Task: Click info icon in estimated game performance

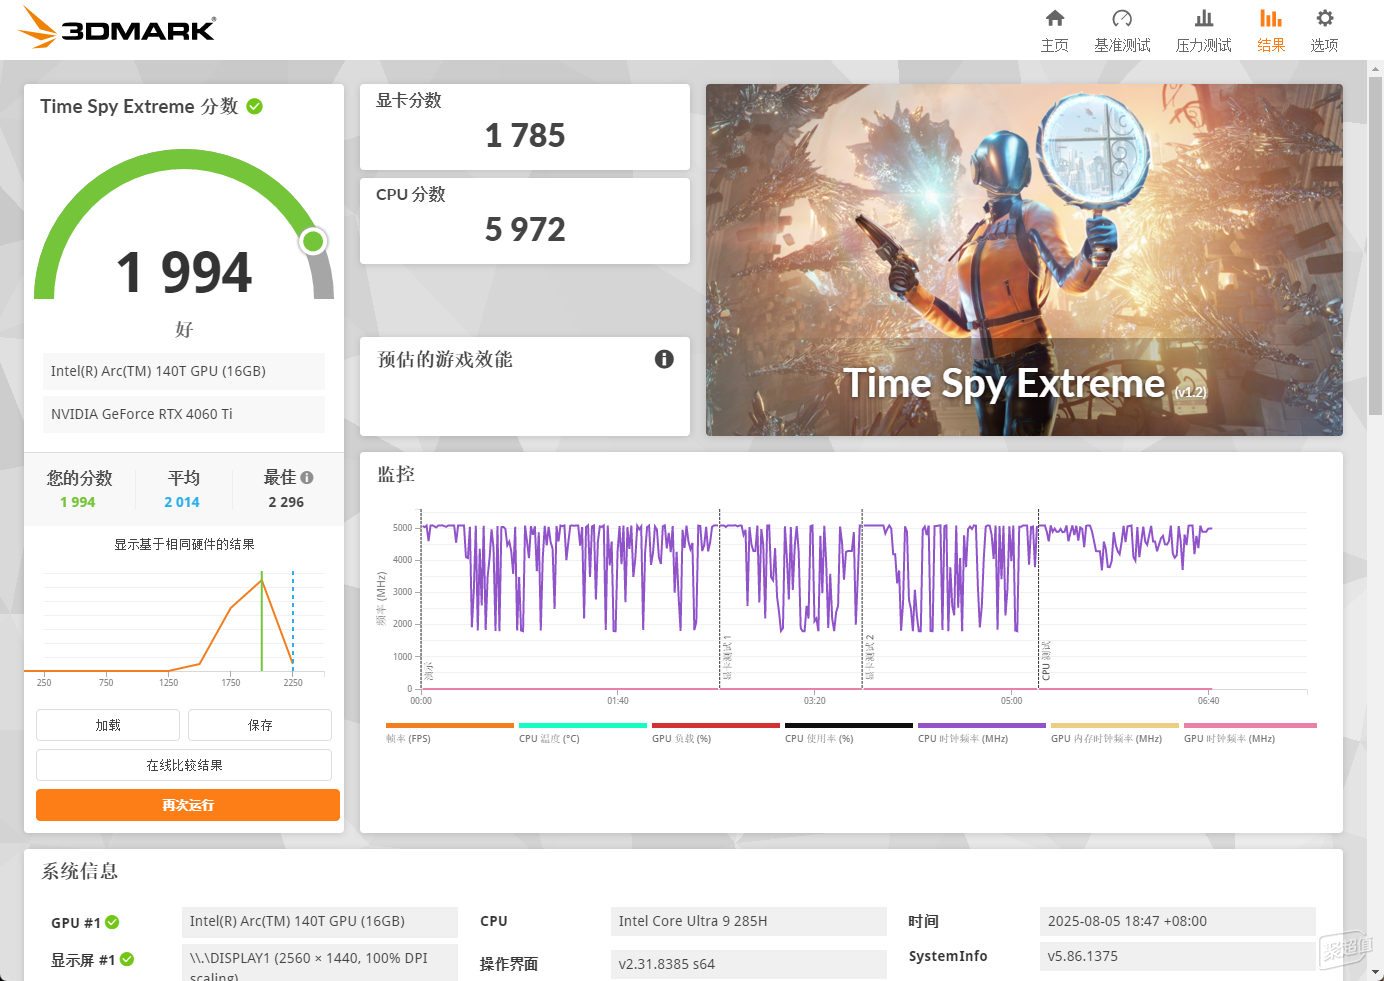Action: (664, 359)
